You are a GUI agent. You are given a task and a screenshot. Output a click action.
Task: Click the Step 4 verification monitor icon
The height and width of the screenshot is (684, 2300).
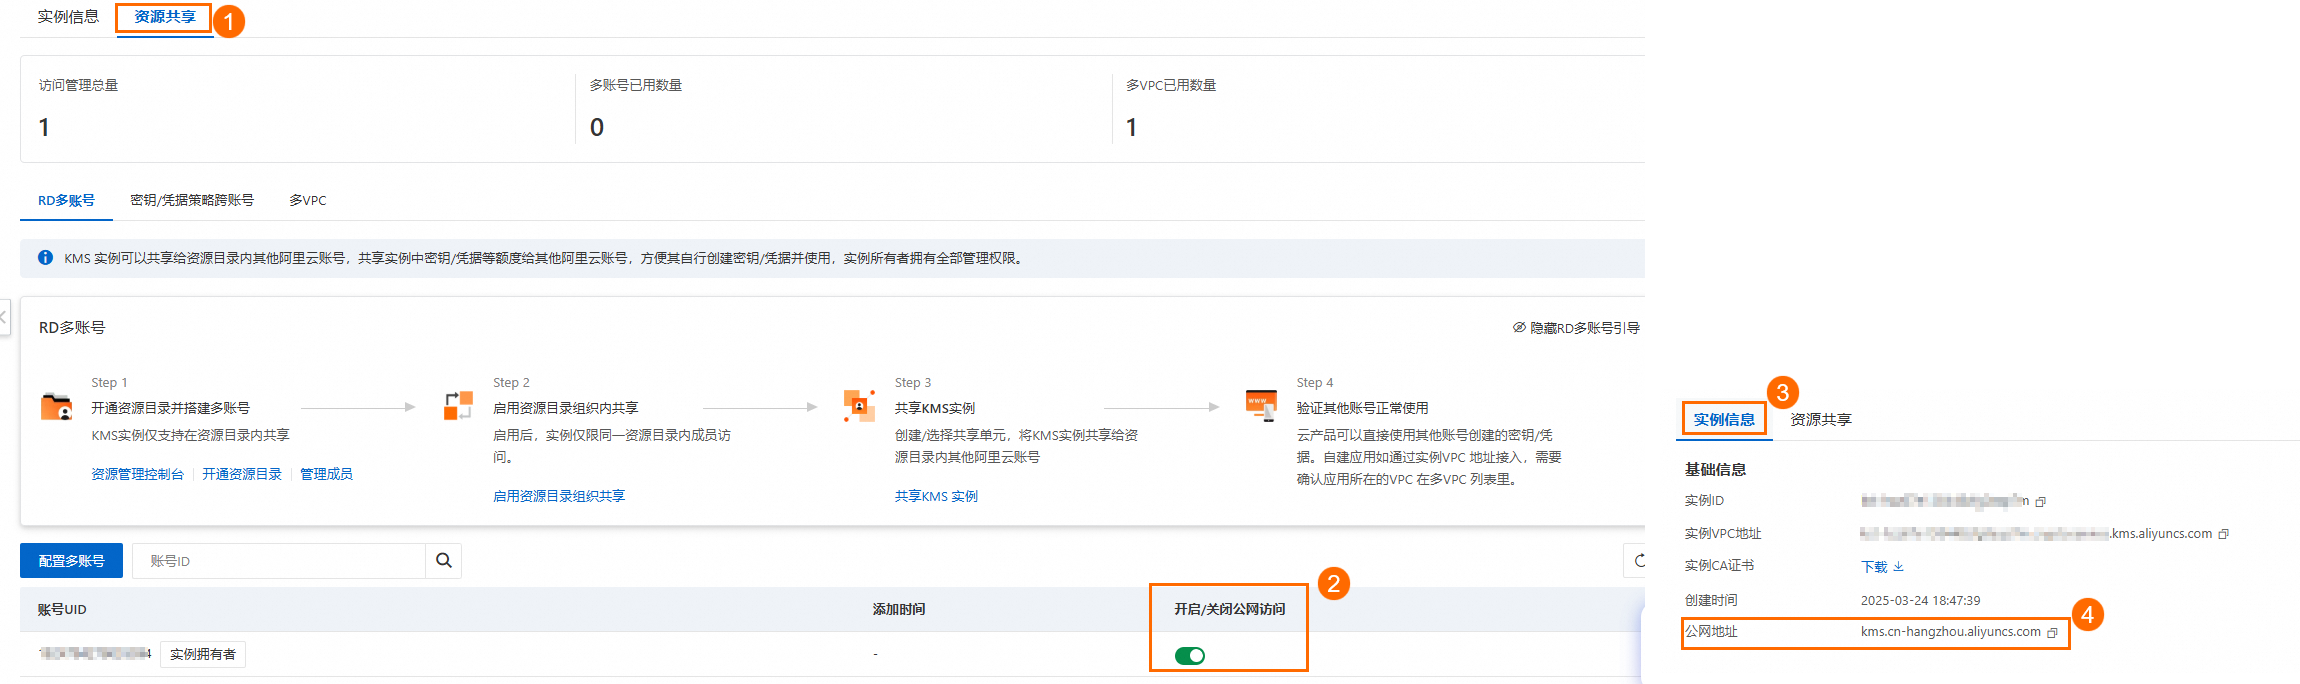pyautogui.click(x=1261, y=405)
